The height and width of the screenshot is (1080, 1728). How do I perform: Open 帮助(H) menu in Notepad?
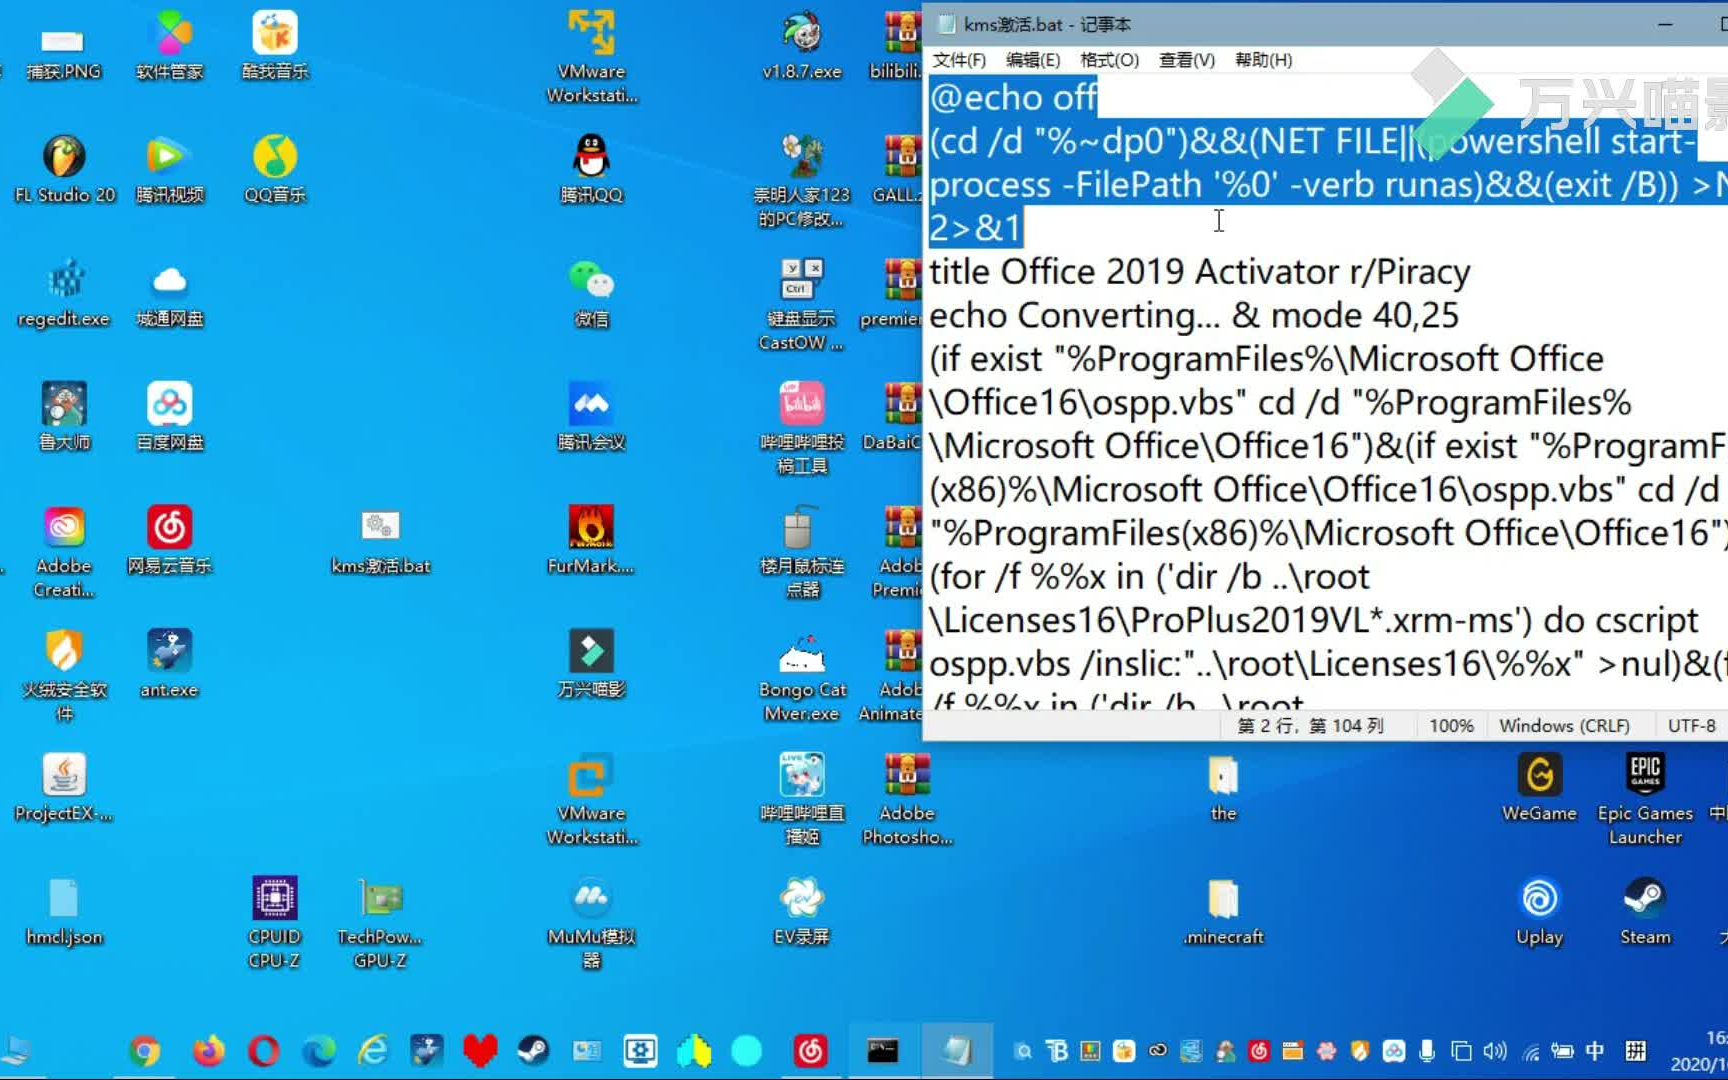pyautogui.click(x=1263, y=60)
